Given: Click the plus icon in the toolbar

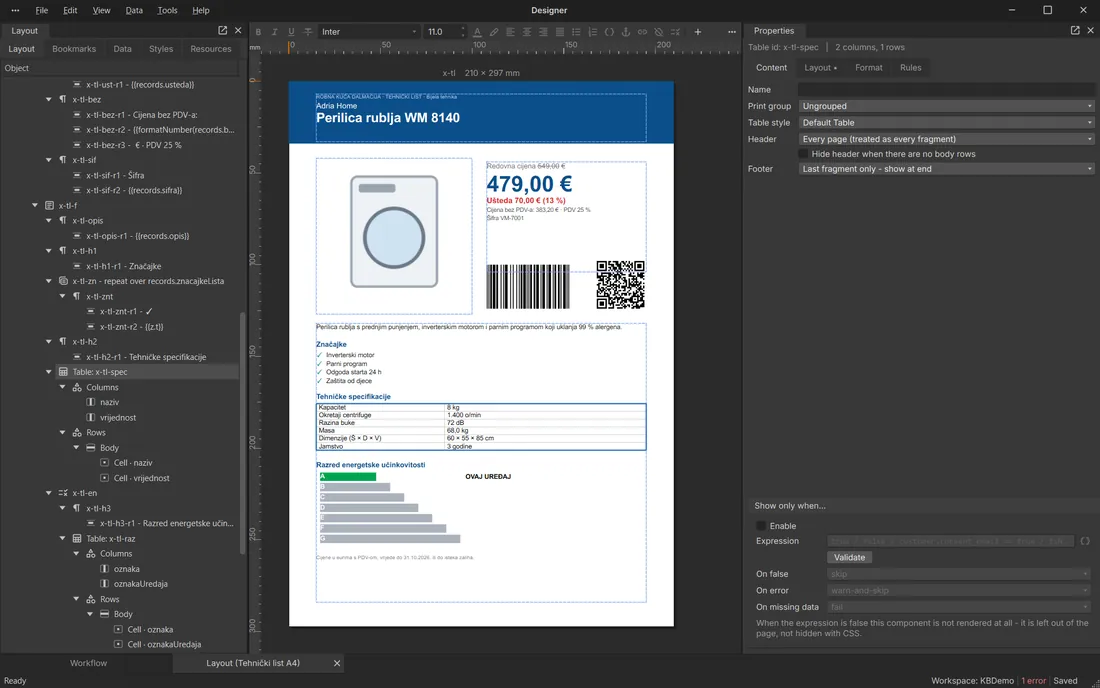Looking at the screenshot, I should pos(698,32).
